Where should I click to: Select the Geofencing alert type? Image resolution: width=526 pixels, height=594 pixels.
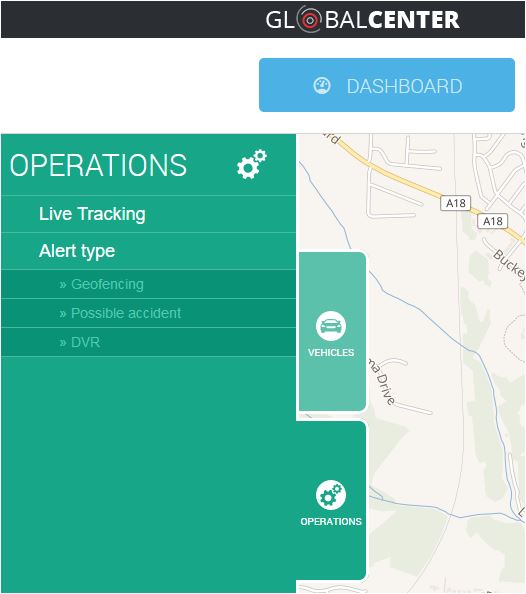click(149, 284)
